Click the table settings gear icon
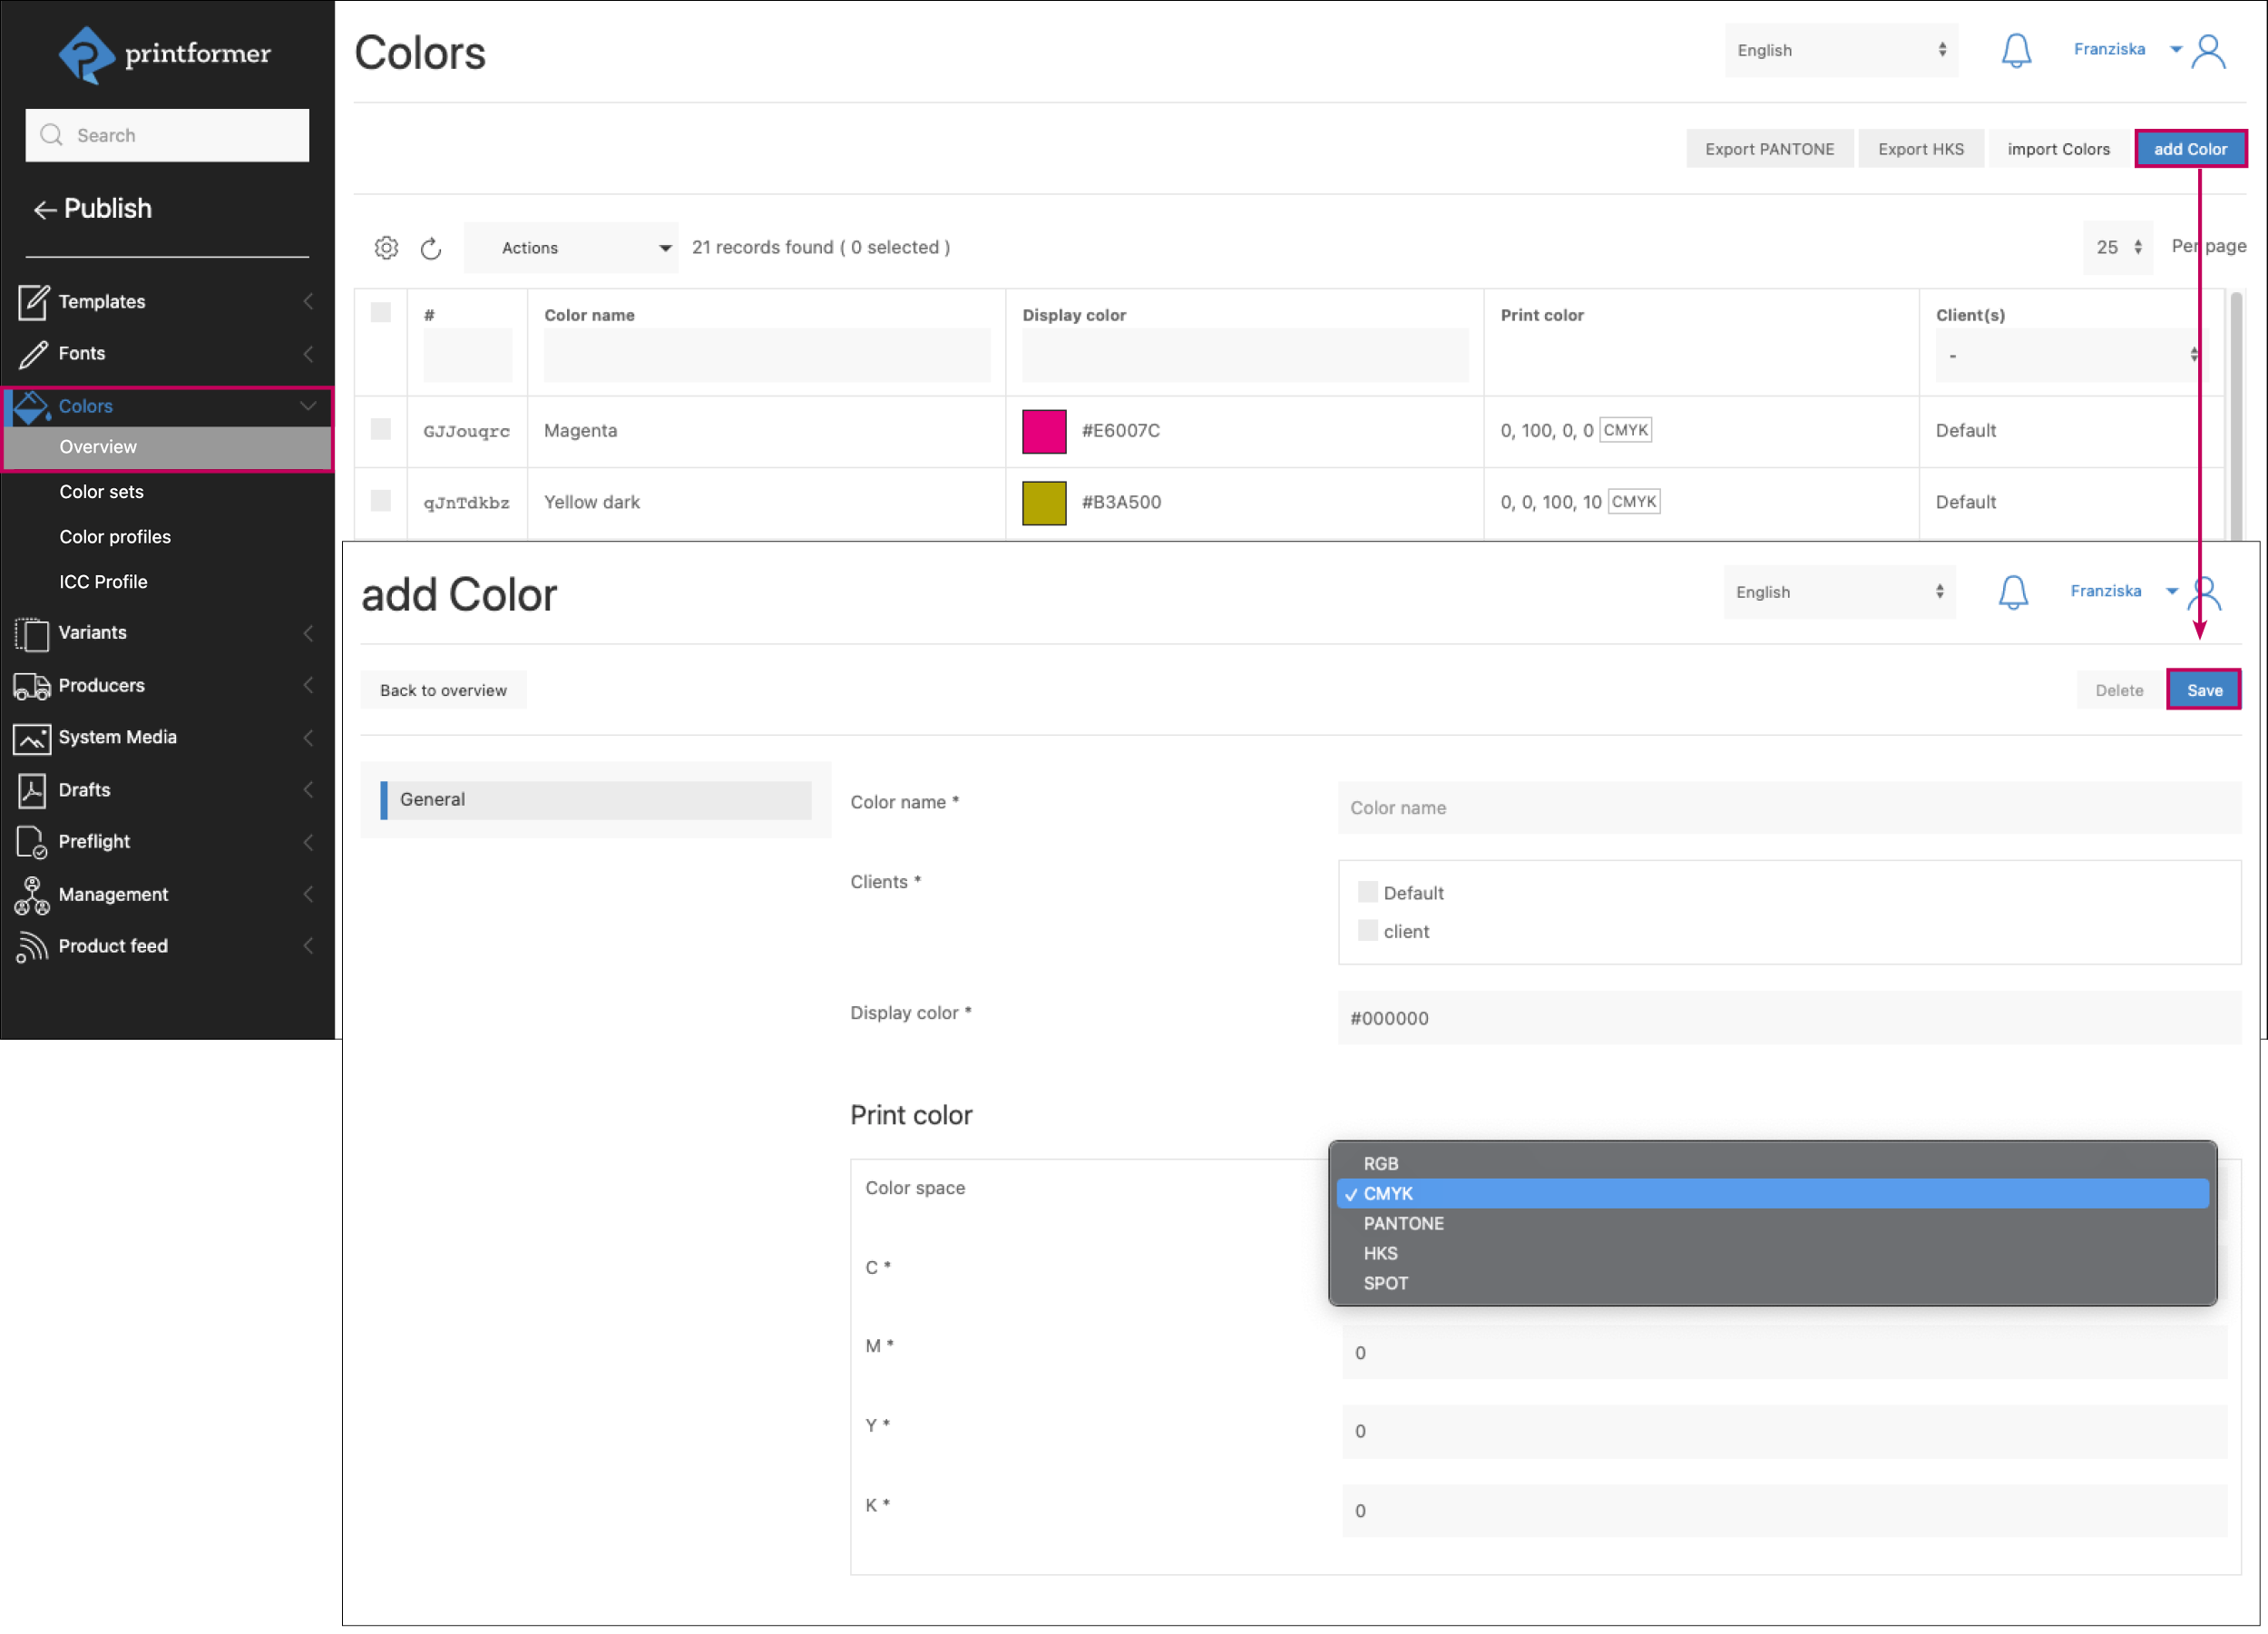 [x=386, y=247]
